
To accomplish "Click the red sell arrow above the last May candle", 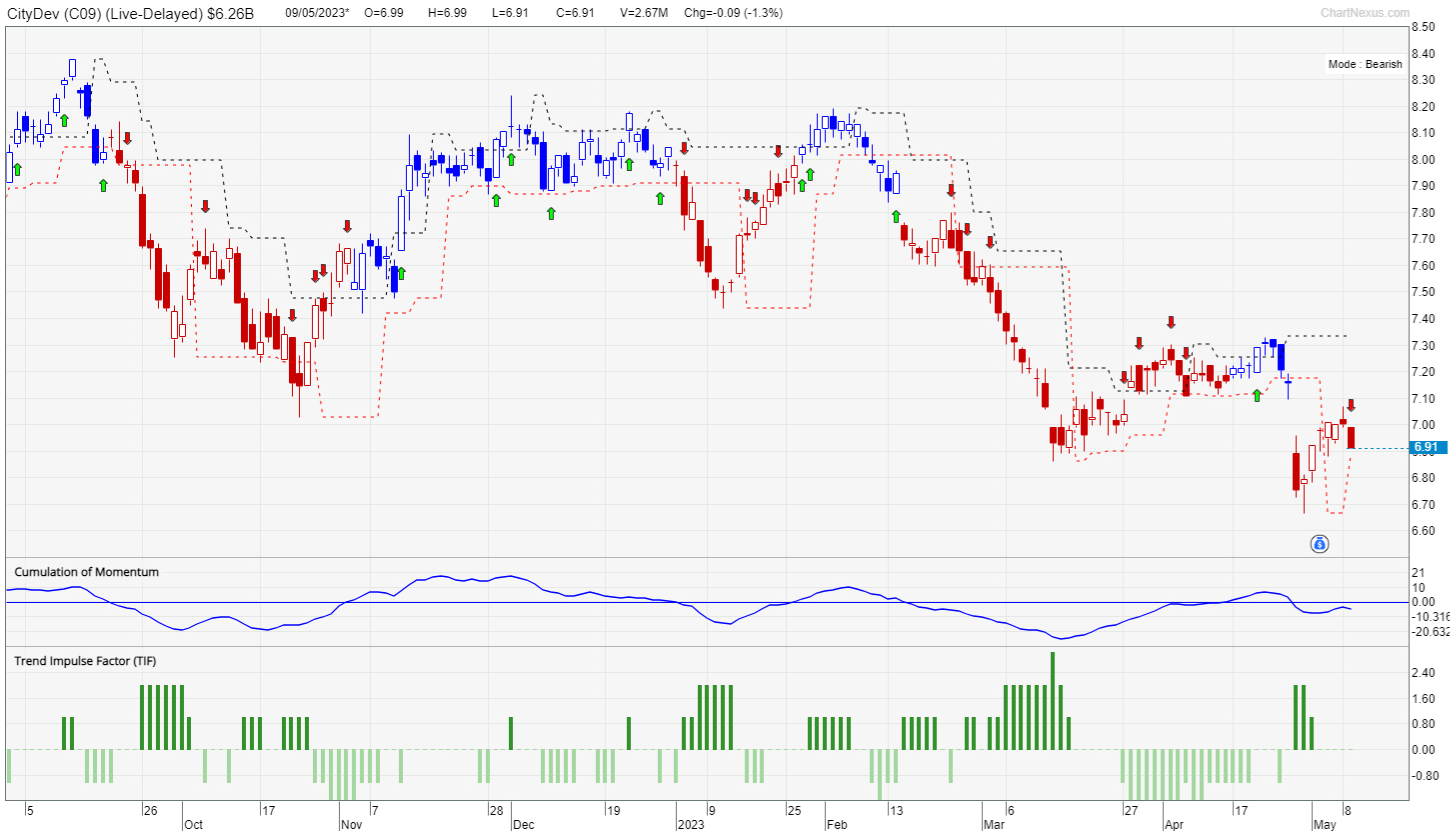I will [1350, 405].
